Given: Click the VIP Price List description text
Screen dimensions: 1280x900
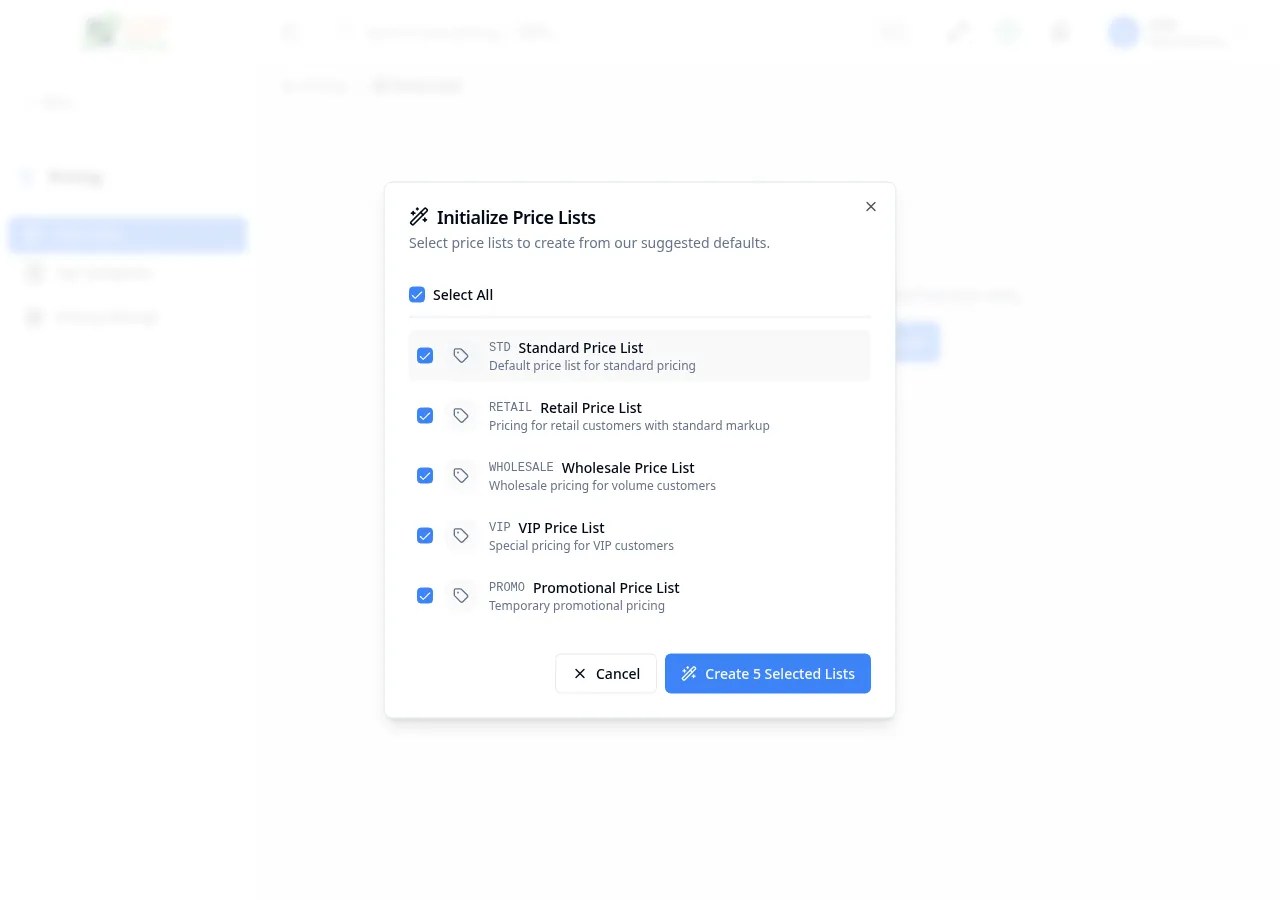Looking at the screenshot, I should point(581,546).
